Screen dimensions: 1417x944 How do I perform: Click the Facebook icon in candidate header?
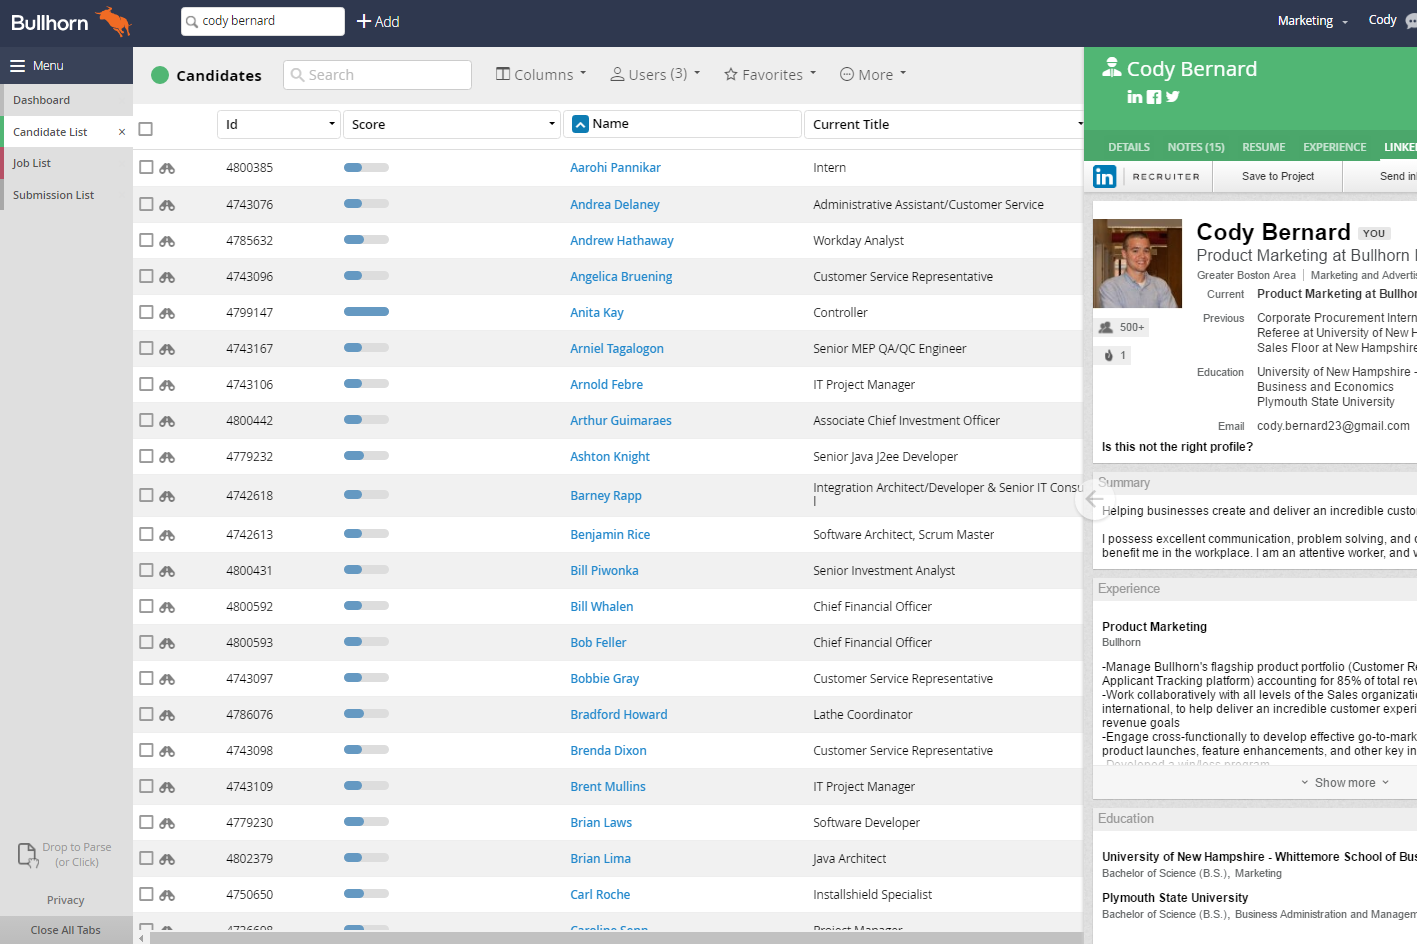pos(1154,97)
